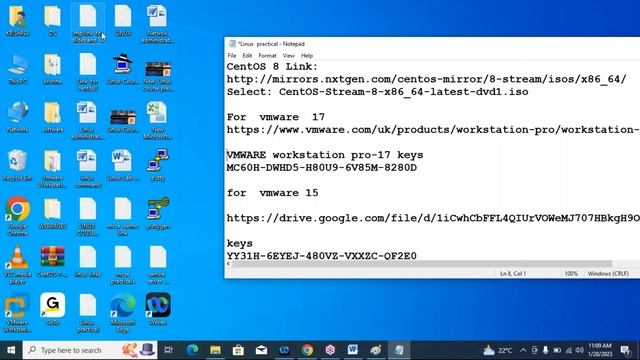Image resolution: width=640 pixels, height=360 pixels.
Task: Click the 100% zoom status entry
Action: click(571, 273)
